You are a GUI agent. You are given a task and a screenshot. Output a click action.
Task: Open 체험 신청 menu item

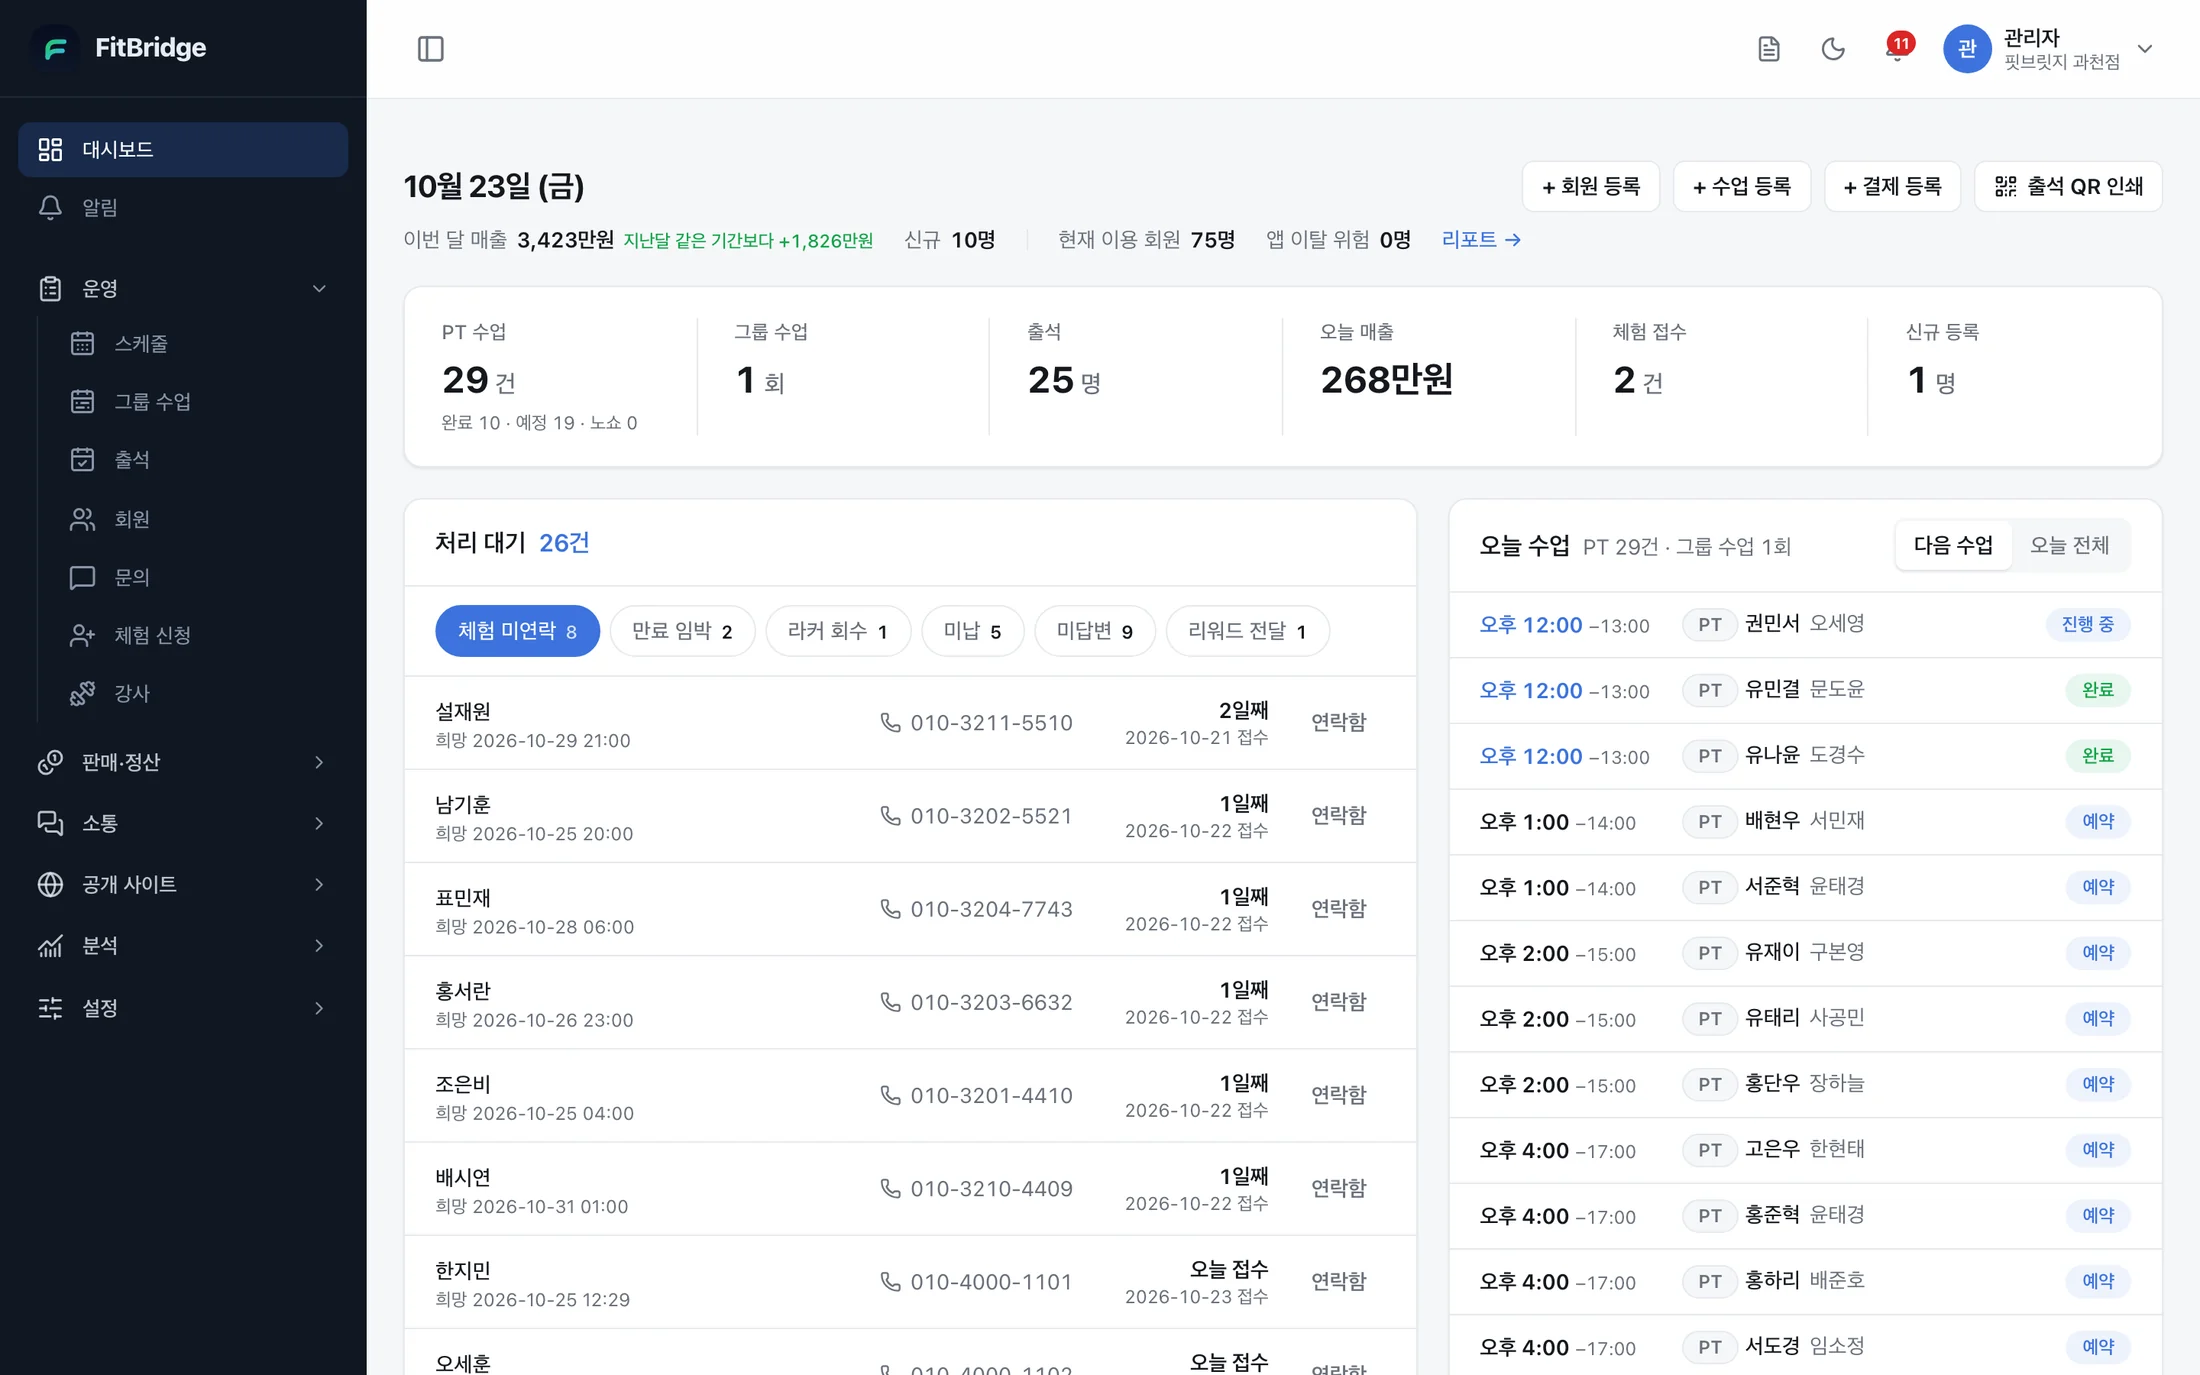pos(200,635)
